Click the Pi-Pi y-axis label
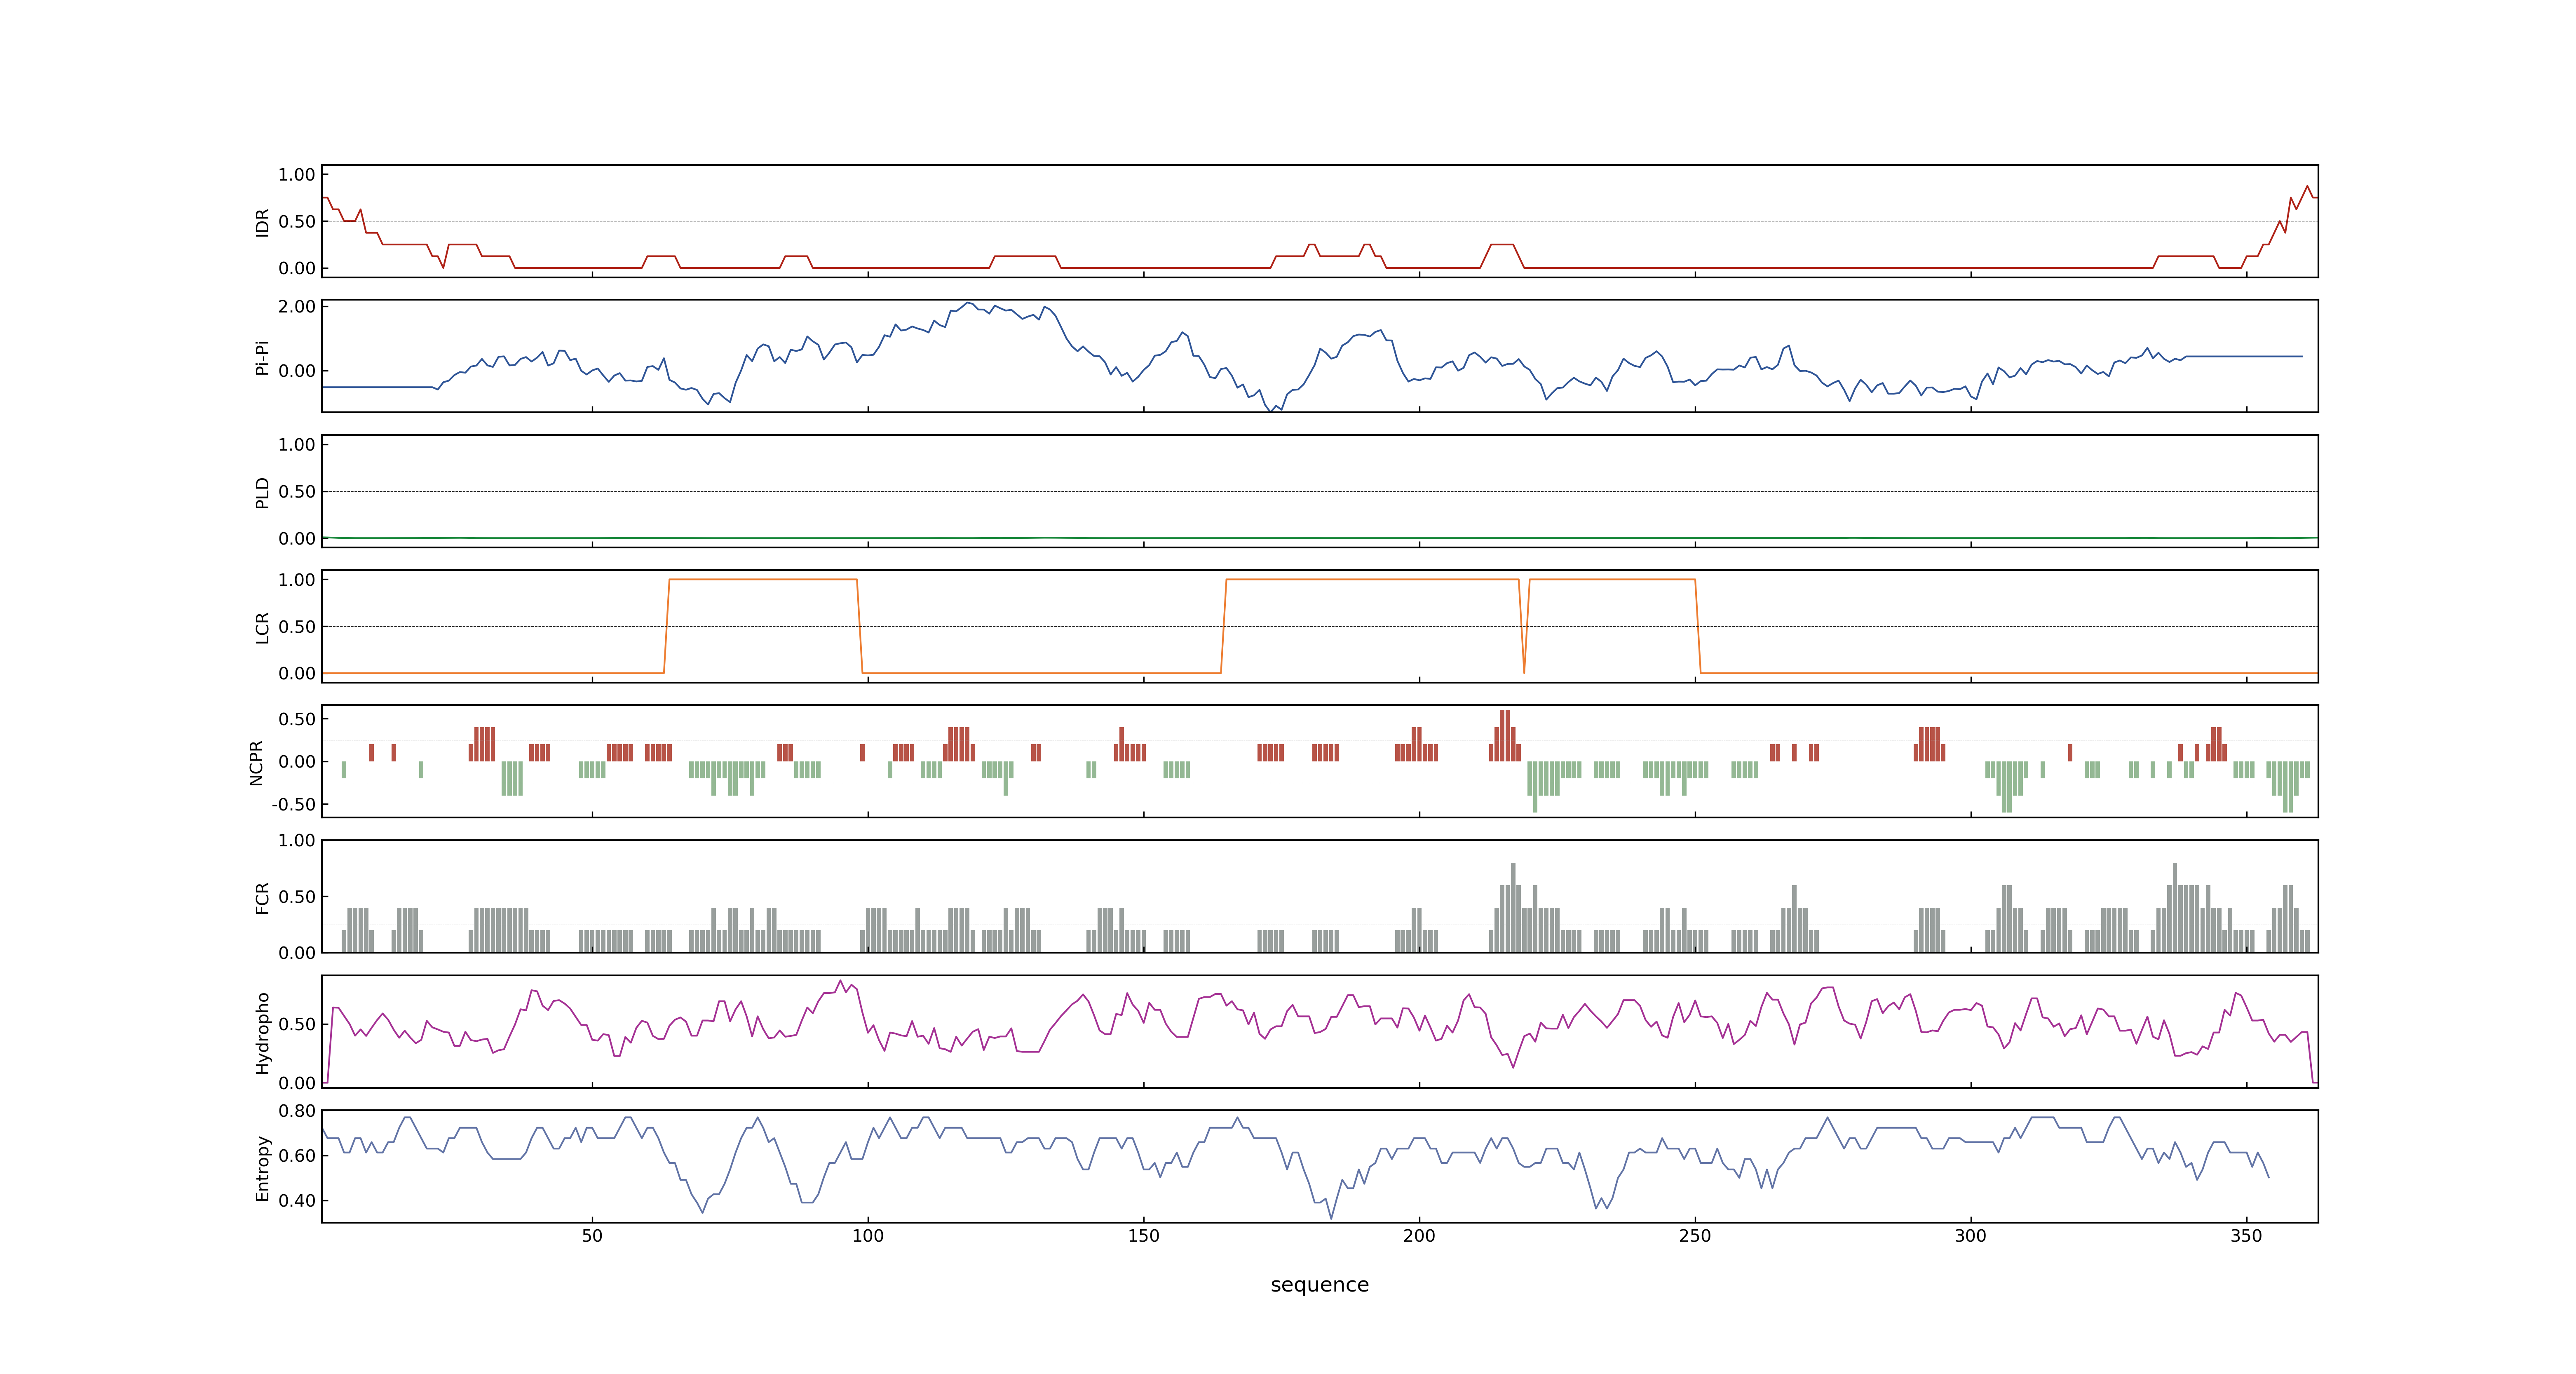Viewport: 2576px width, 1374px height. click(262, 357)
